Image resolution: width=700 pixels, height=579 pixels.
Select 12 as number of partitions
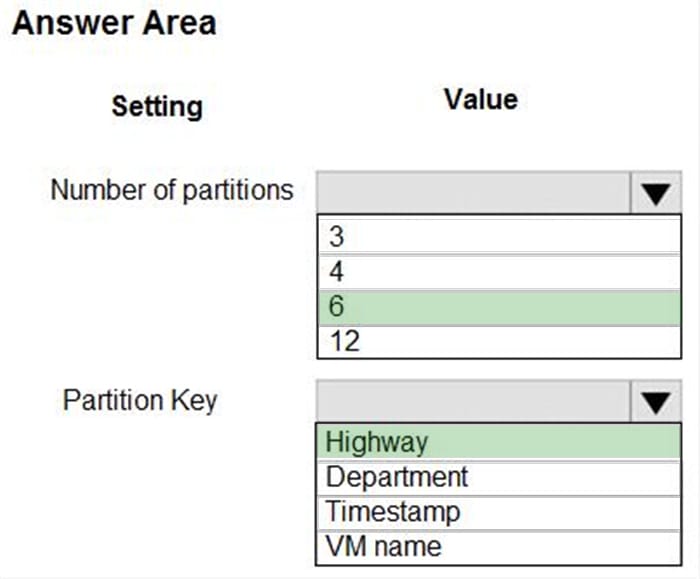(498, 342)
